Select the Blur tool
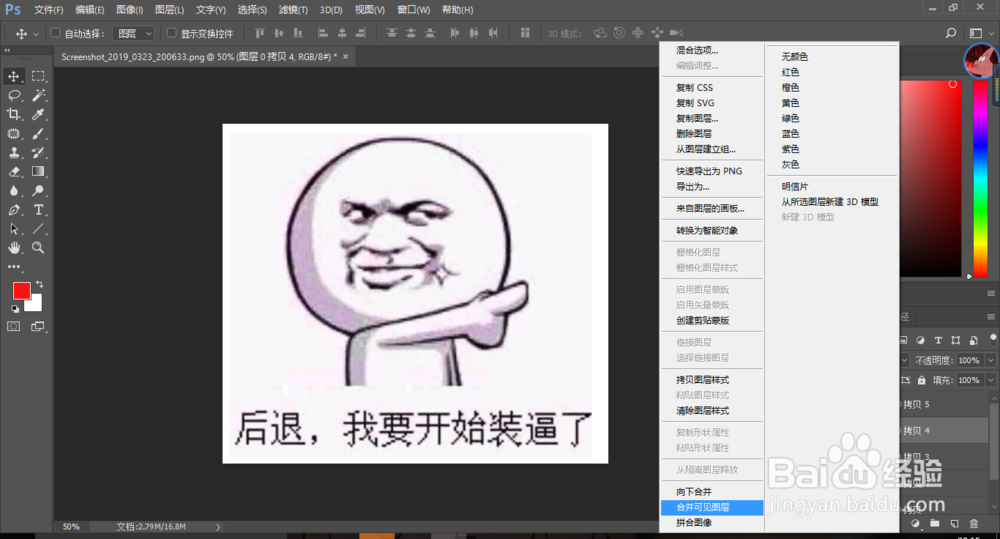Viewport: 1000px width, 539px height. 13,191
